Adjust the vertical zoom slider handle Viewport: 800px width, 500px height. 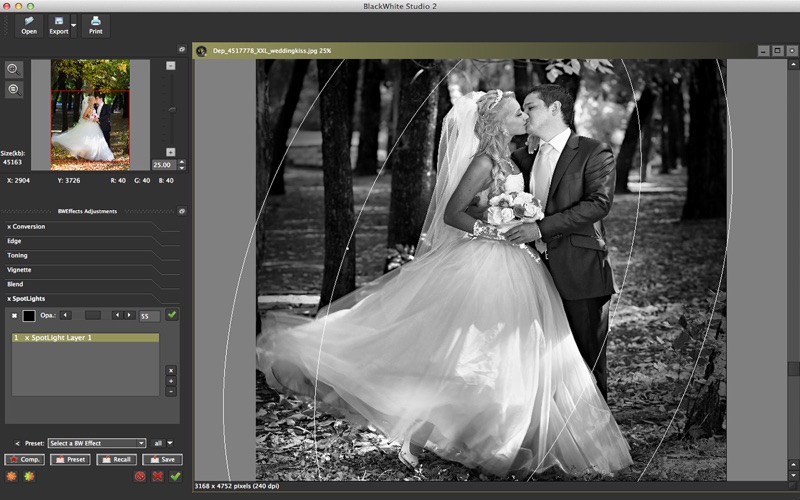[x=172, y=110]
